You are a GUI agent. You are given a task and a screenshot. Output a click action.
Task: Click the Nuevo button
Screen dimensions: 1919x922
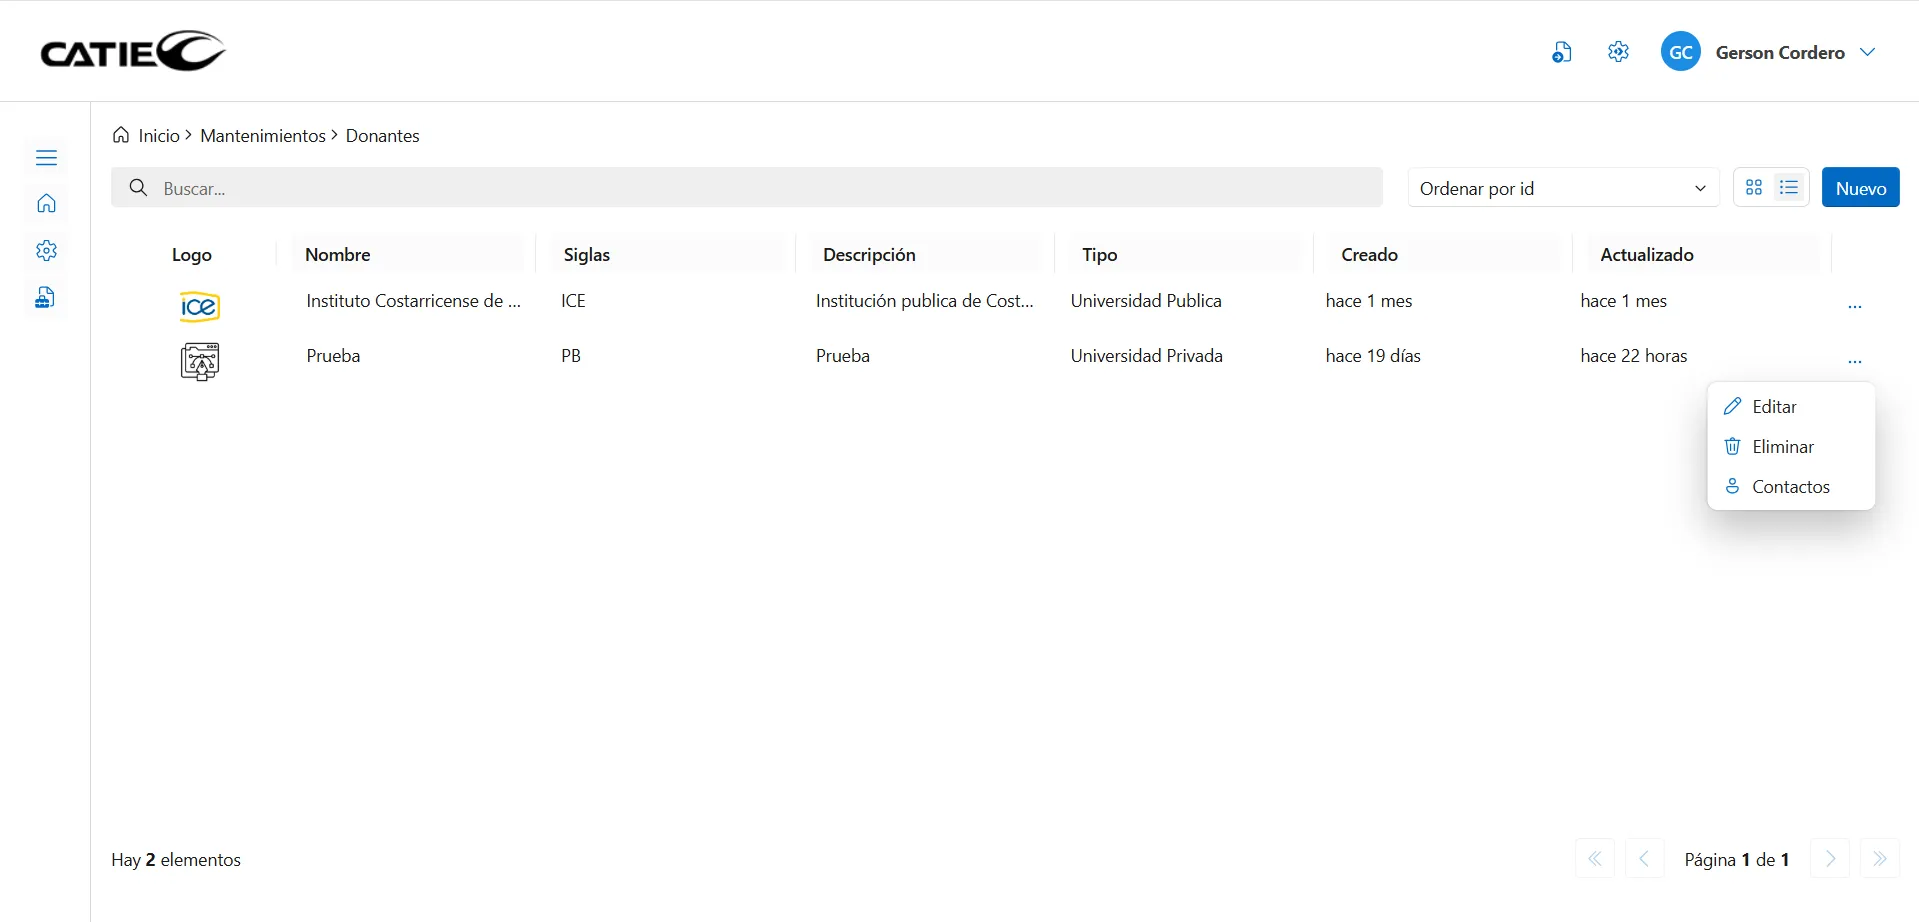point(1860,188)
